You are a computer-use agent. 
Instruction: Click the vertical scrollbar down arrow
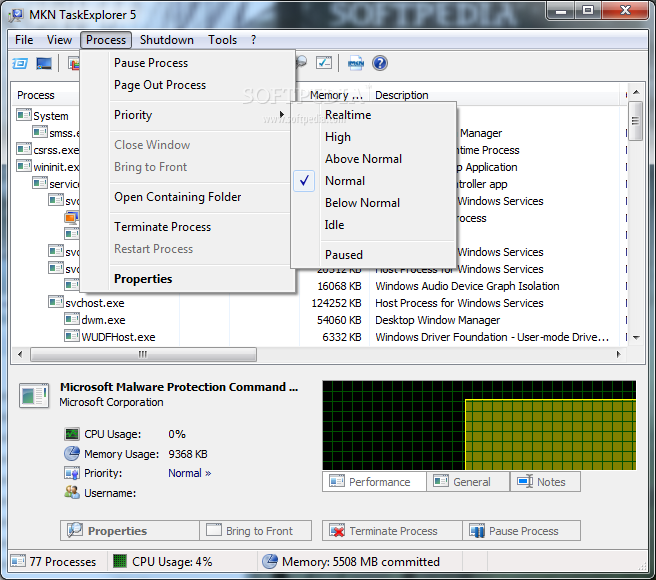tap(636, 337)
